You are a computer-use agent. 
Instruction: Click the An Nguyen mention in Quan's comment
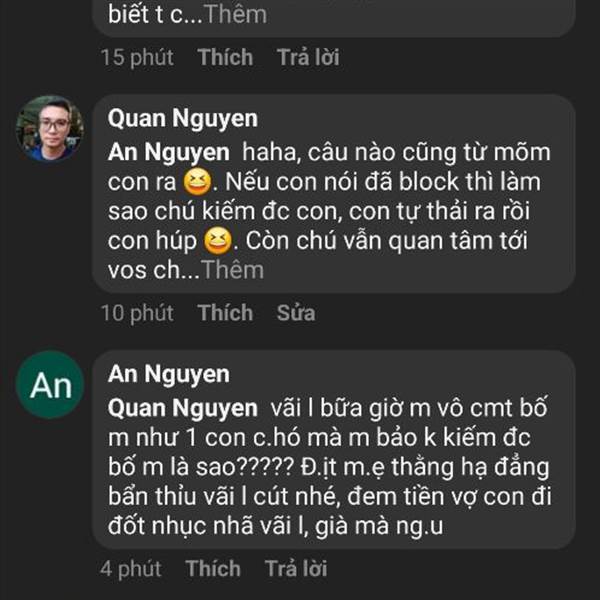168,154
